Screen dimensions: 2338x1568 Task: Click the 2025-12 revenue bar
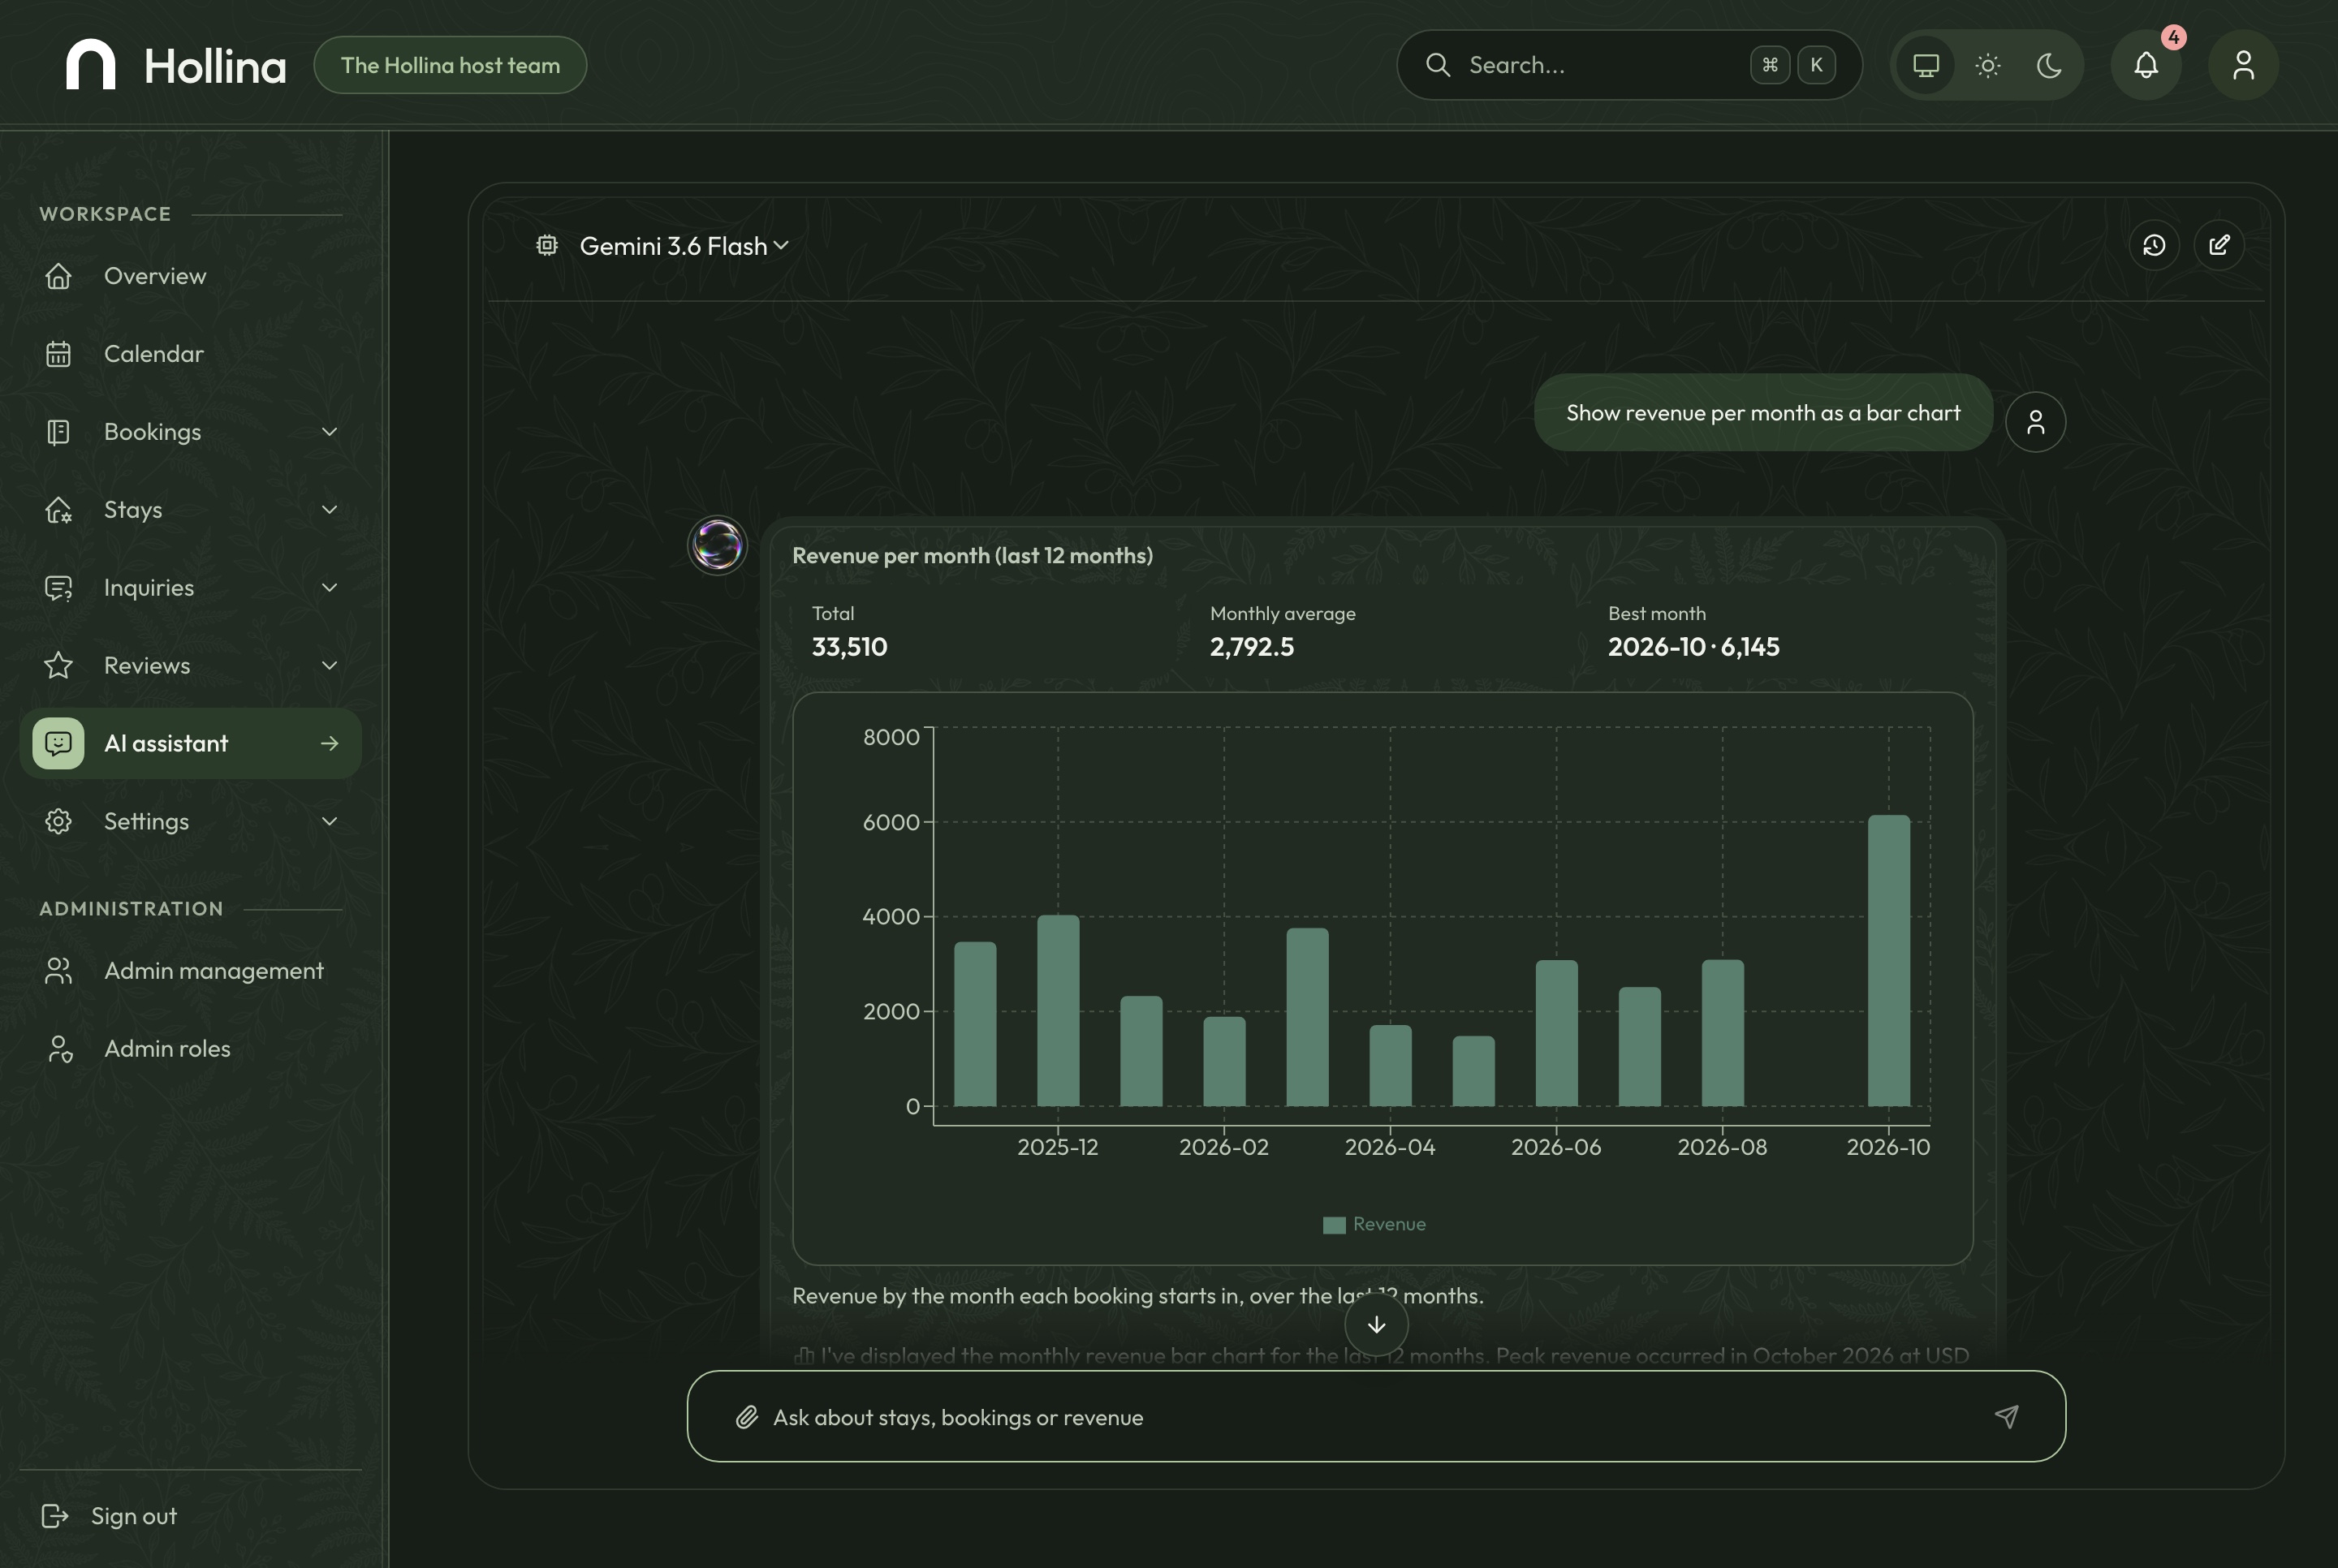pyautogui.click(x=1058, y=1010)
